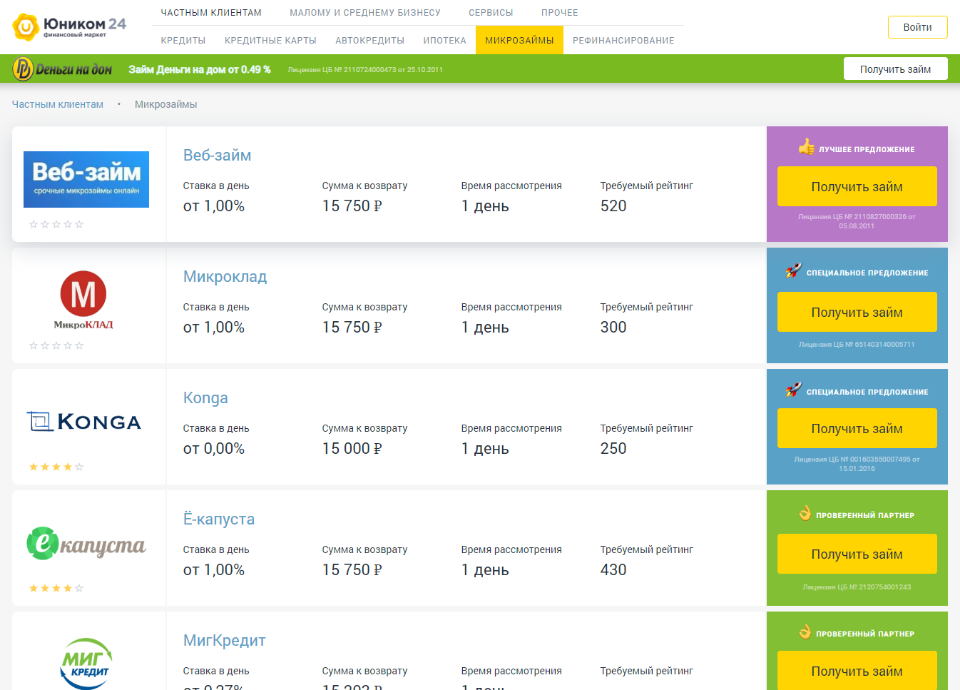This screenshot has width=960, height=690.
Task: Open the Микроклад title link
Action: tap(225, 276)
